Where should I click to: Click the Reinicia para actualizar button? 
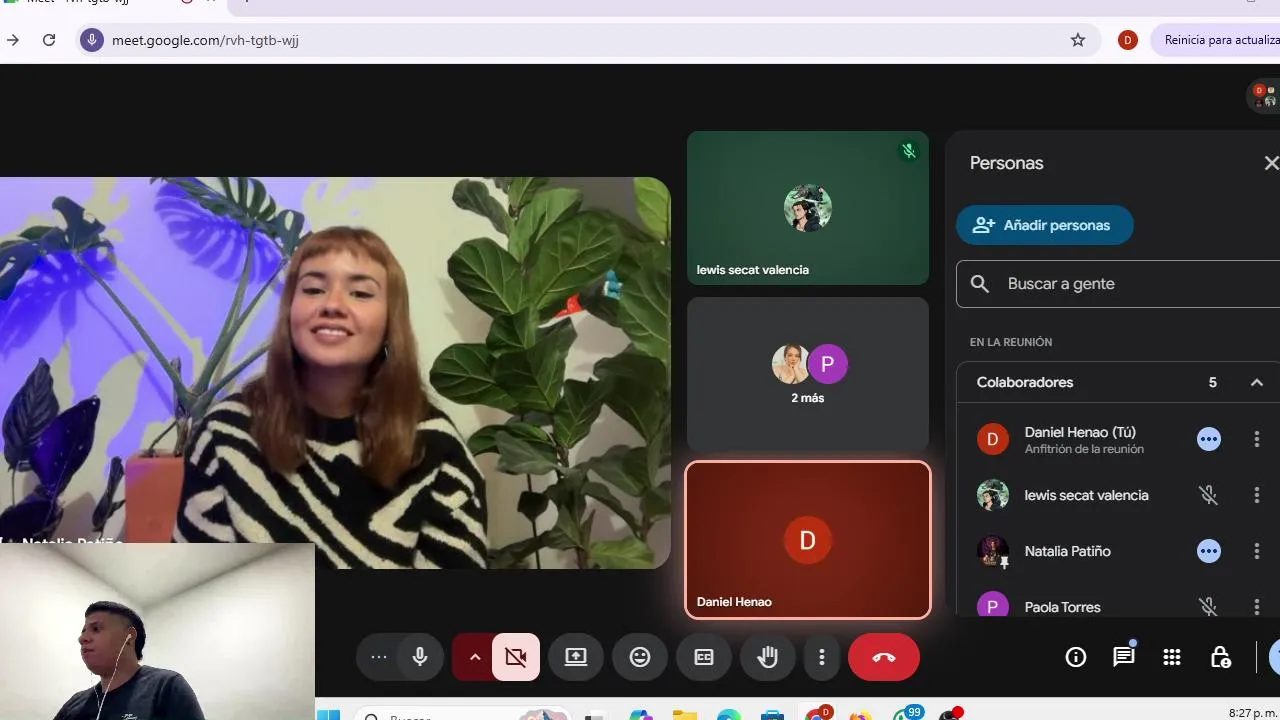coord(1216,40)
